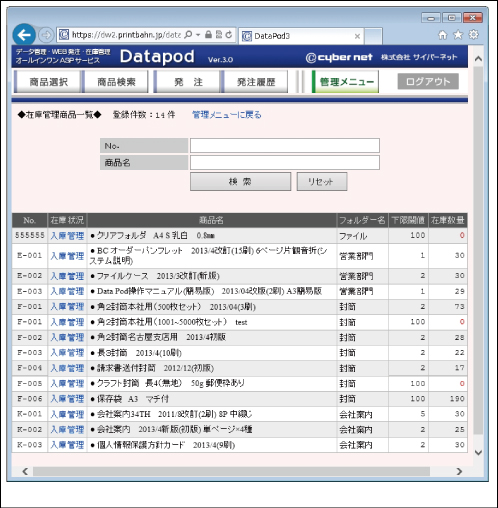Viewport: 498px width, 508px height.
Task: Click the フォルダー名 column header
Action: (x=362, y=220)
